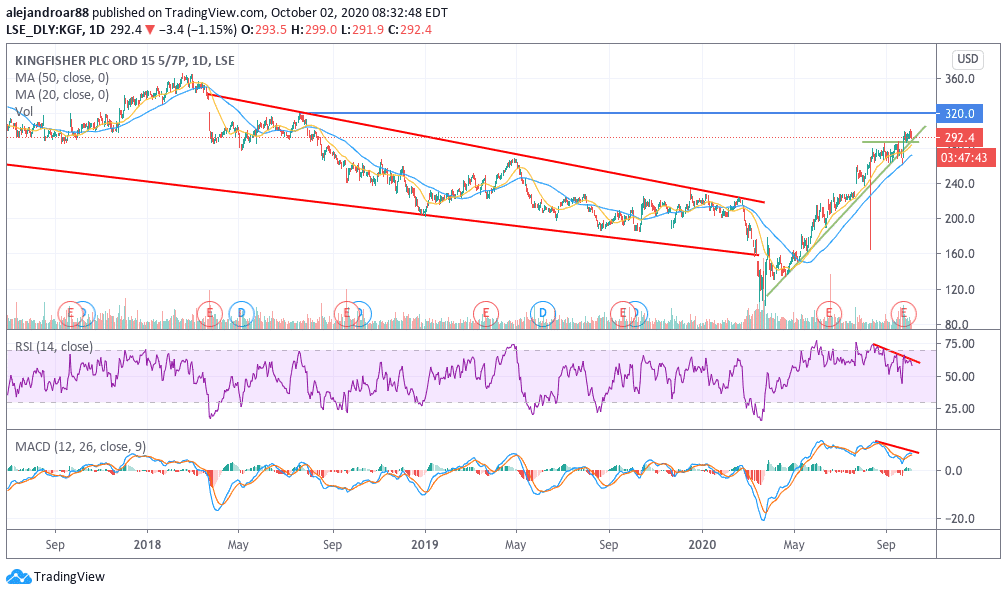Click the 03:47:43 bar countdown label
The height and width of the screenshot is (595, 1007).
point(966,157)
